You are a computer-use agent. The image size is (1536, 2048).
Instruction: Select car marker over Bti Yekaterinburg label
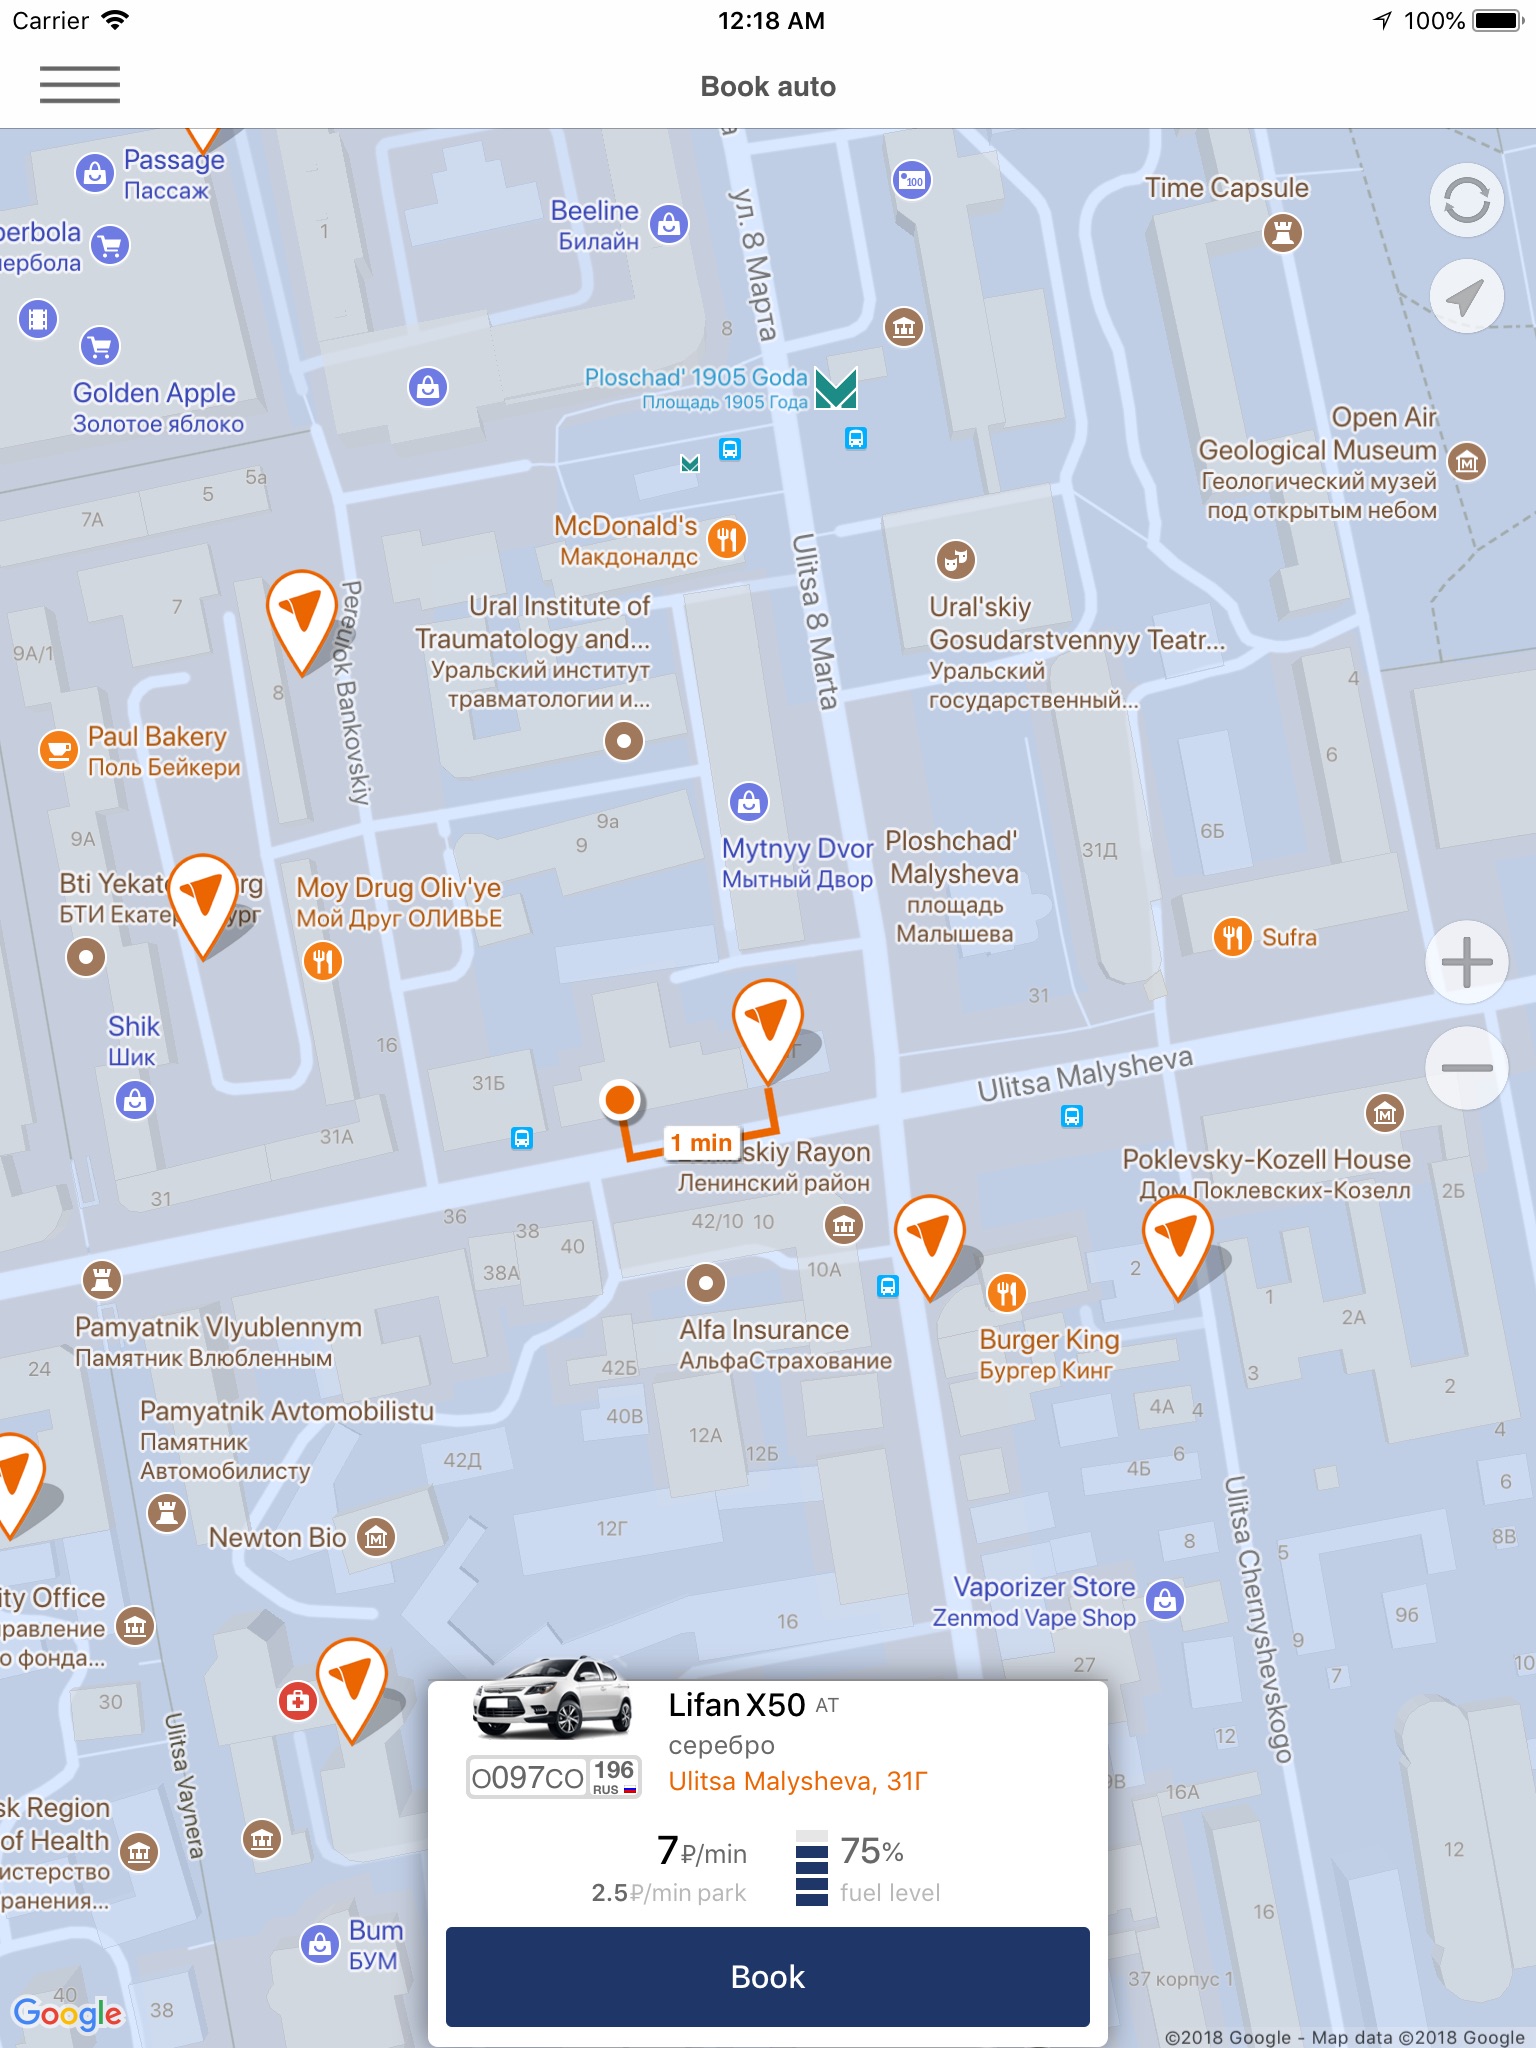203,904
